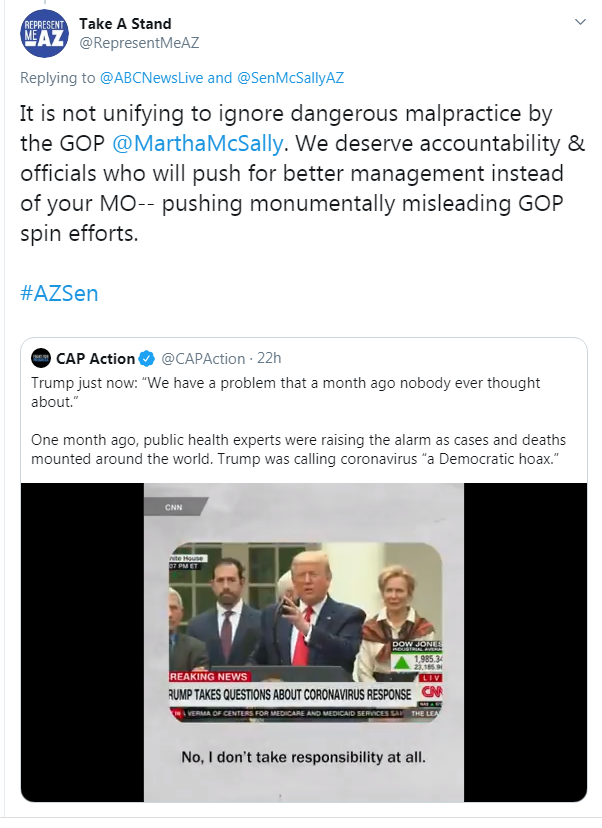Click CAP Action's blue verified badge
This screenshot has height=828, width=602.
pyautogui.click(x=146, y=357)
